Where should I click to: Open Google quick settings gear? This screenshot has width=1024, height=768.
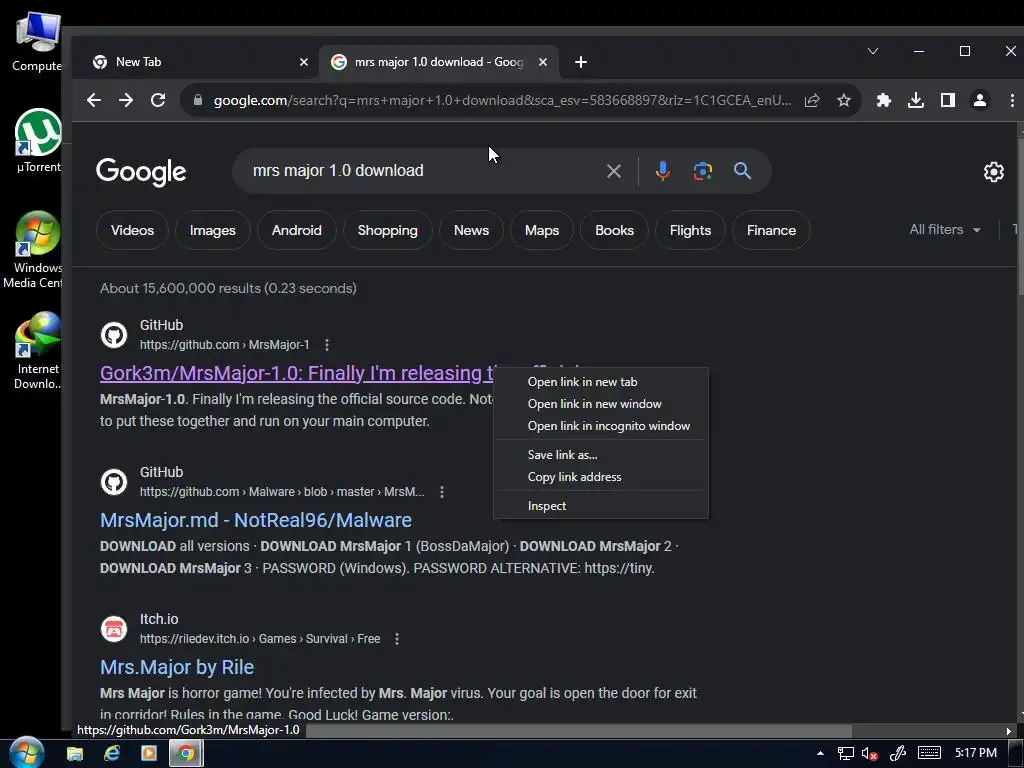(993, 172)
